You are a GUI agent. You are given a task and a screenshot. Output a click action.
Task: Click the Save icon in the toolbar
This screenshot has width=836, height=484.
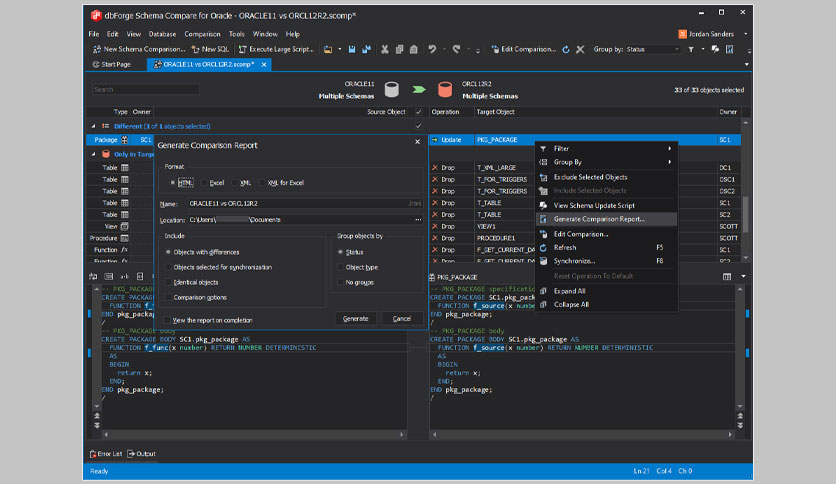[x=352, y=49]
